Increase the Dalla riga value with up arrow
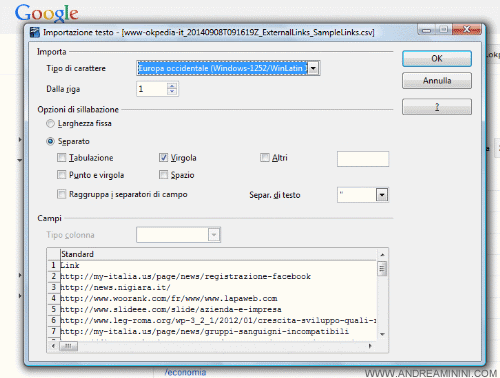 (172, 86)
